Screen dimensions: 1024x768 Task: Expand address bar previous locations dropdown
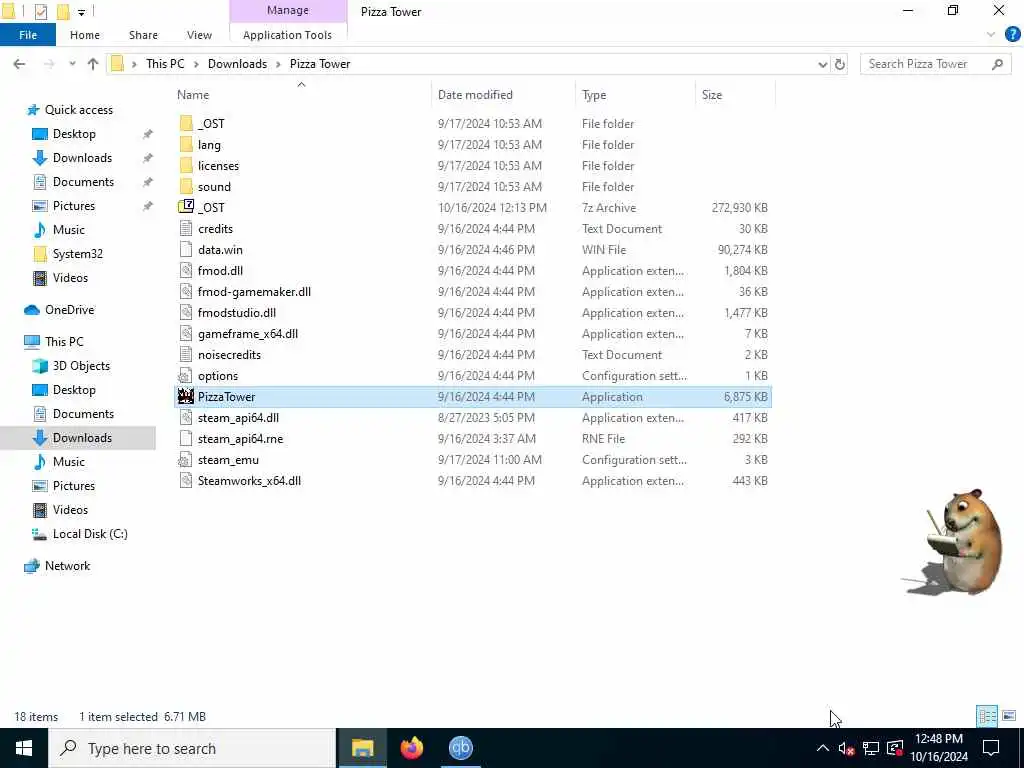[x=822, y=64]
